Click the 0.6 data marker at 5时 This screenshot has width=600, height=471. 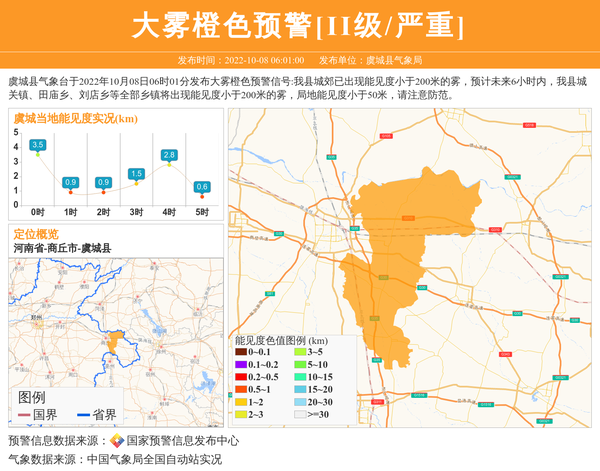click(x=202, y=187)
